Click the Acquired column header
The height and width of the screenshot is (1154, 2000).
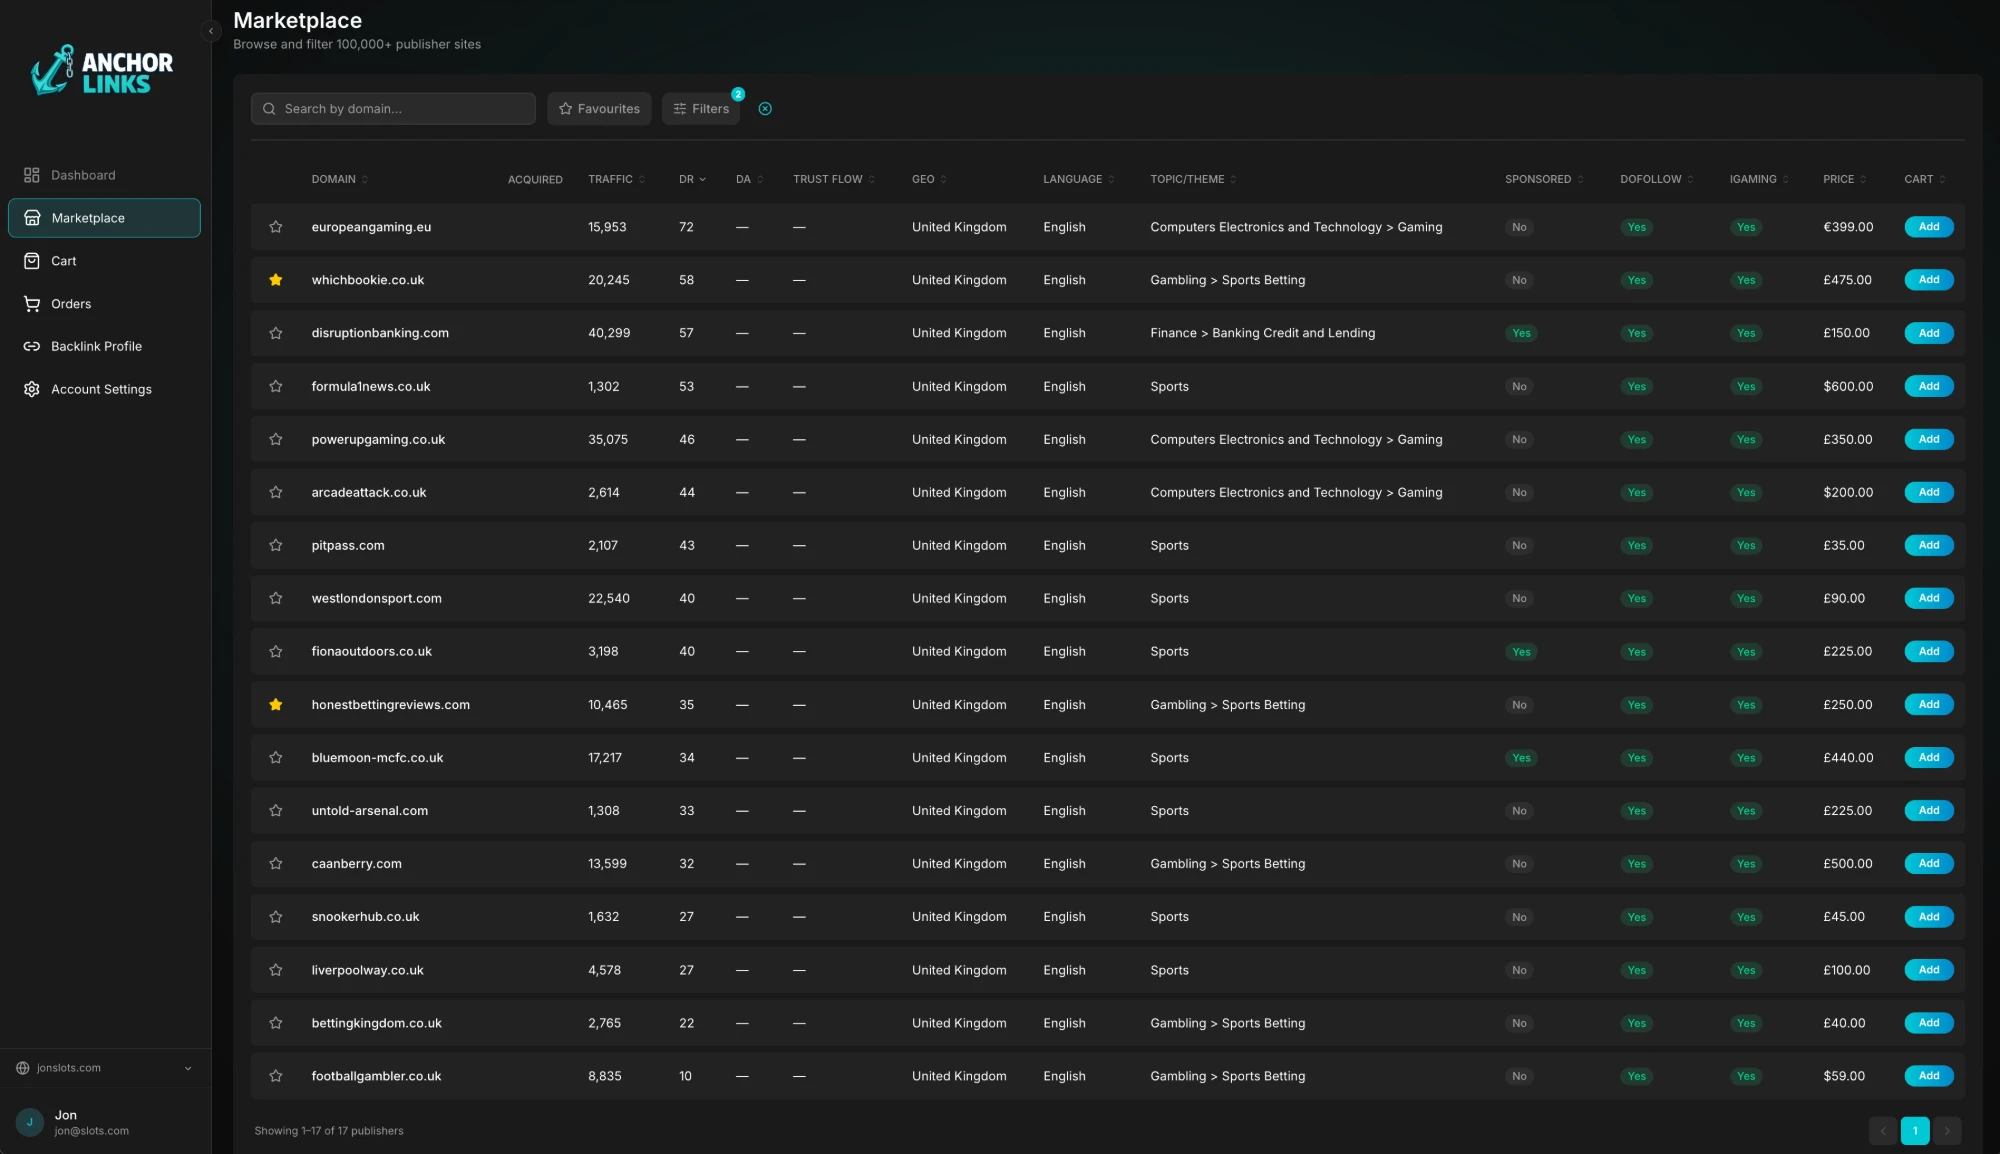pos(535,180)
